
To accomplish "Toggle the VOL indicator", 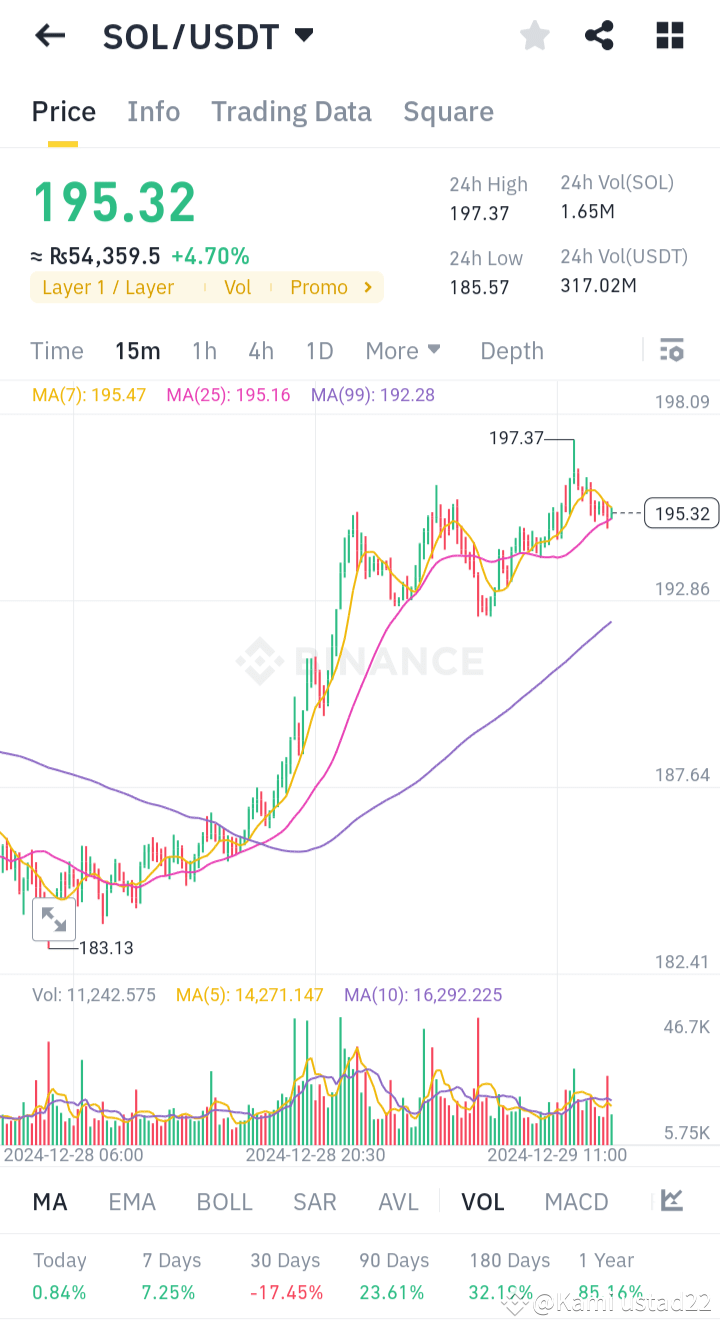I will [483, 1201].
